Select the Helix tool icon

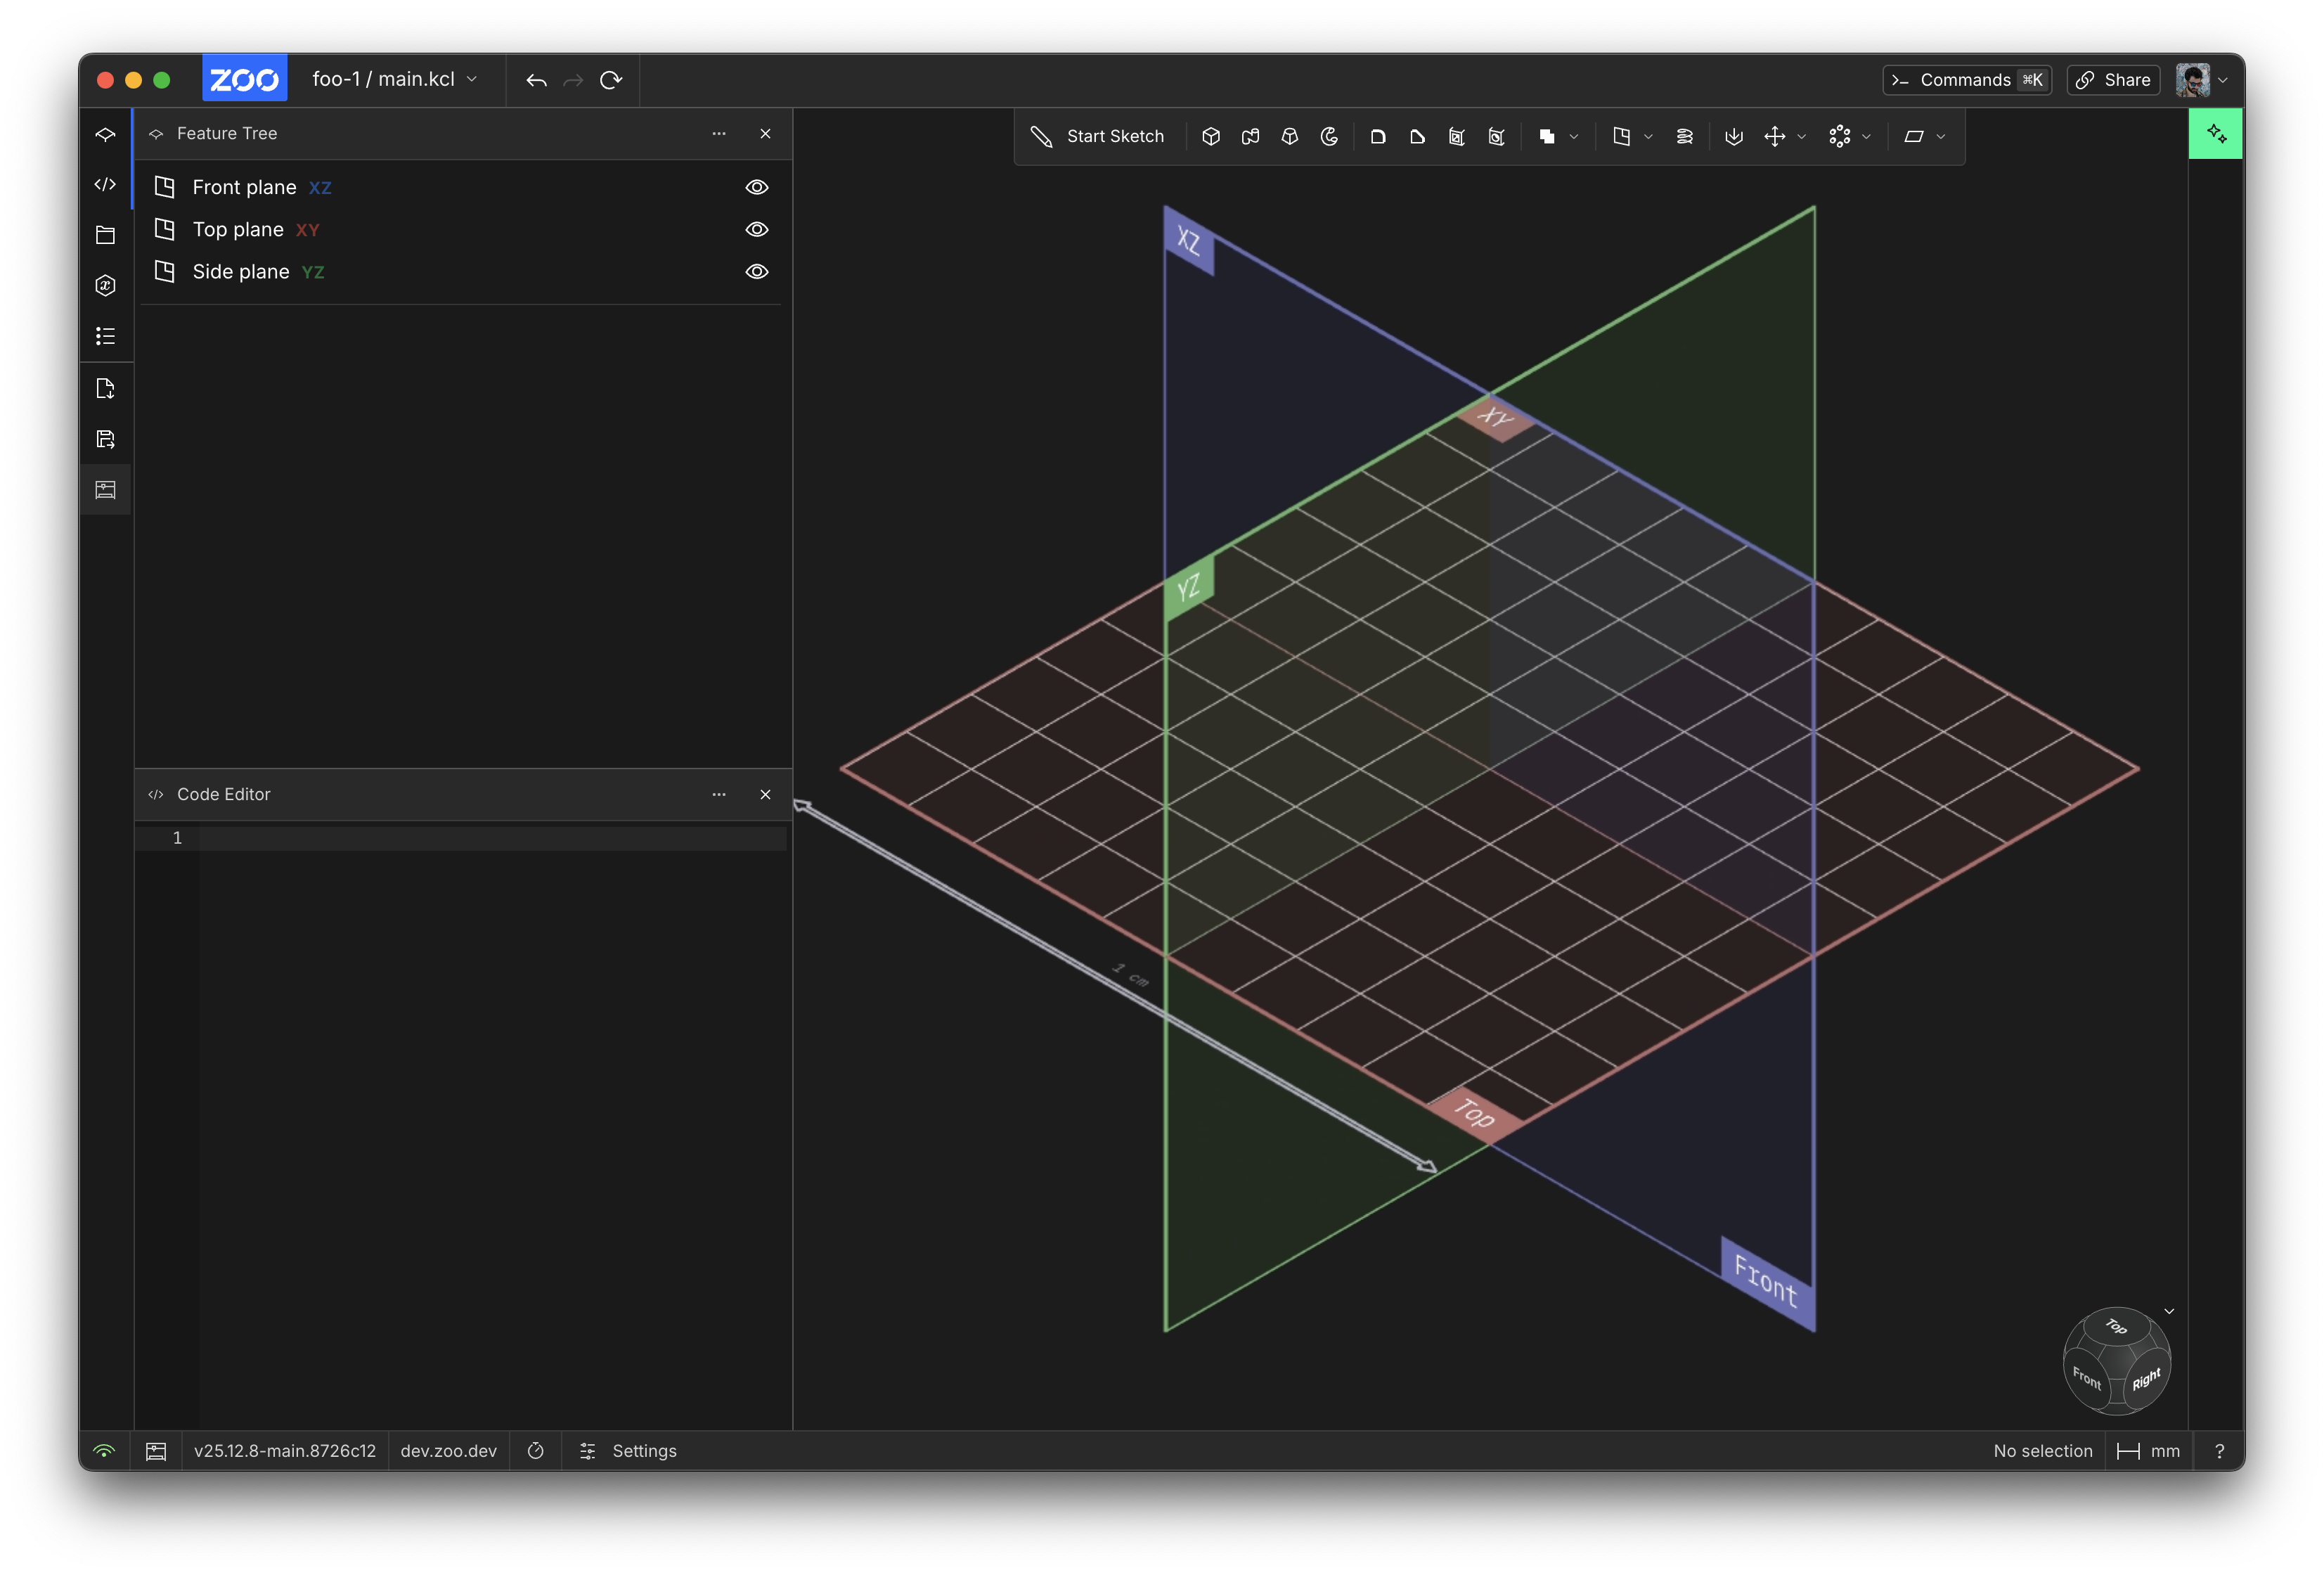(1684, 136)
